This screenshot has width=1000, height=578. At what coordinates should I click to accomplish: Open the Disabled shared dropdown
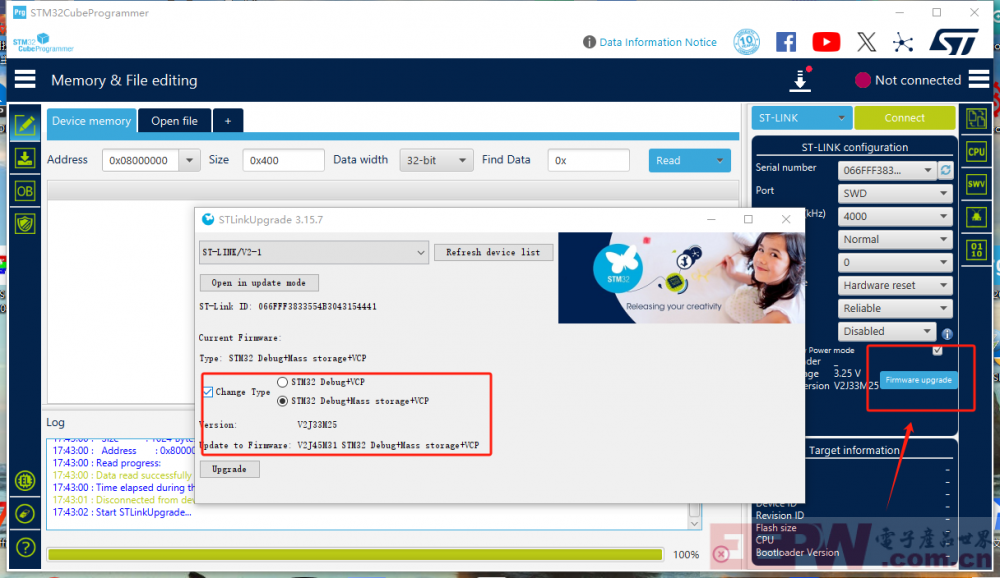pyautogui.click(x=886, y=331)
